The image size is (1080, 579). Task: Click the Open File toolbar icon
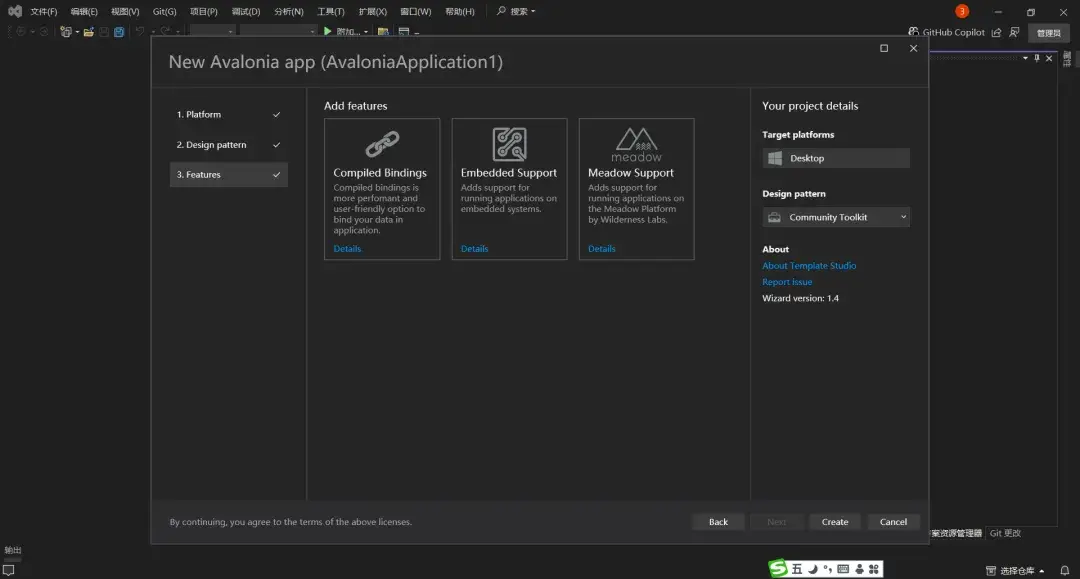tap(88, 32)
